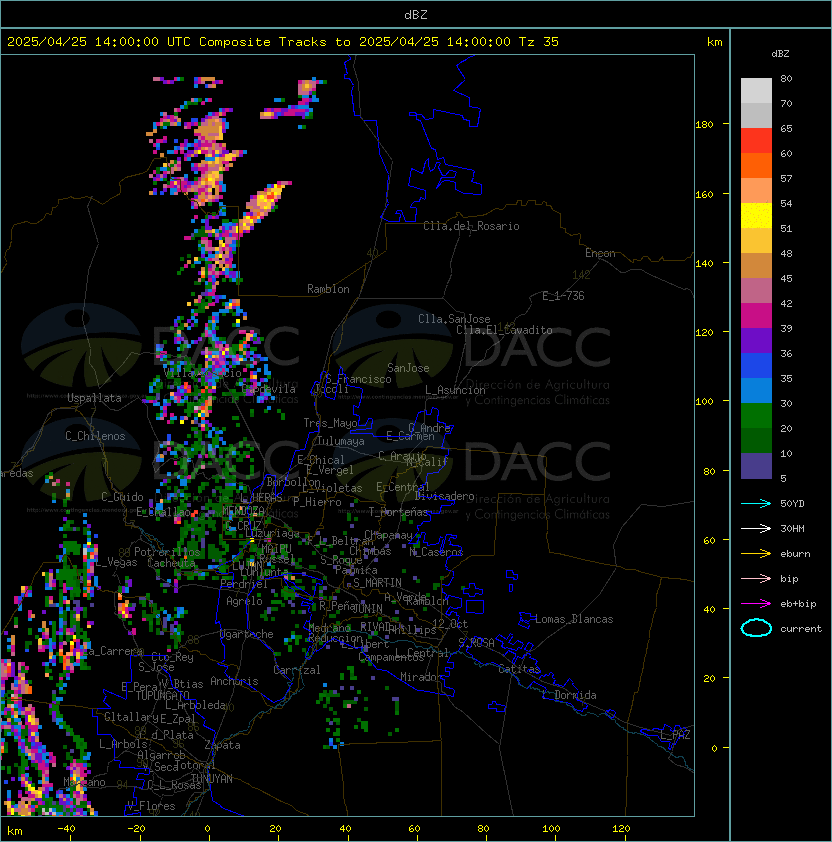Screen dimensions: 832x842
Task: Click the 100 km vertical axis tick
Action: point(704,401)
